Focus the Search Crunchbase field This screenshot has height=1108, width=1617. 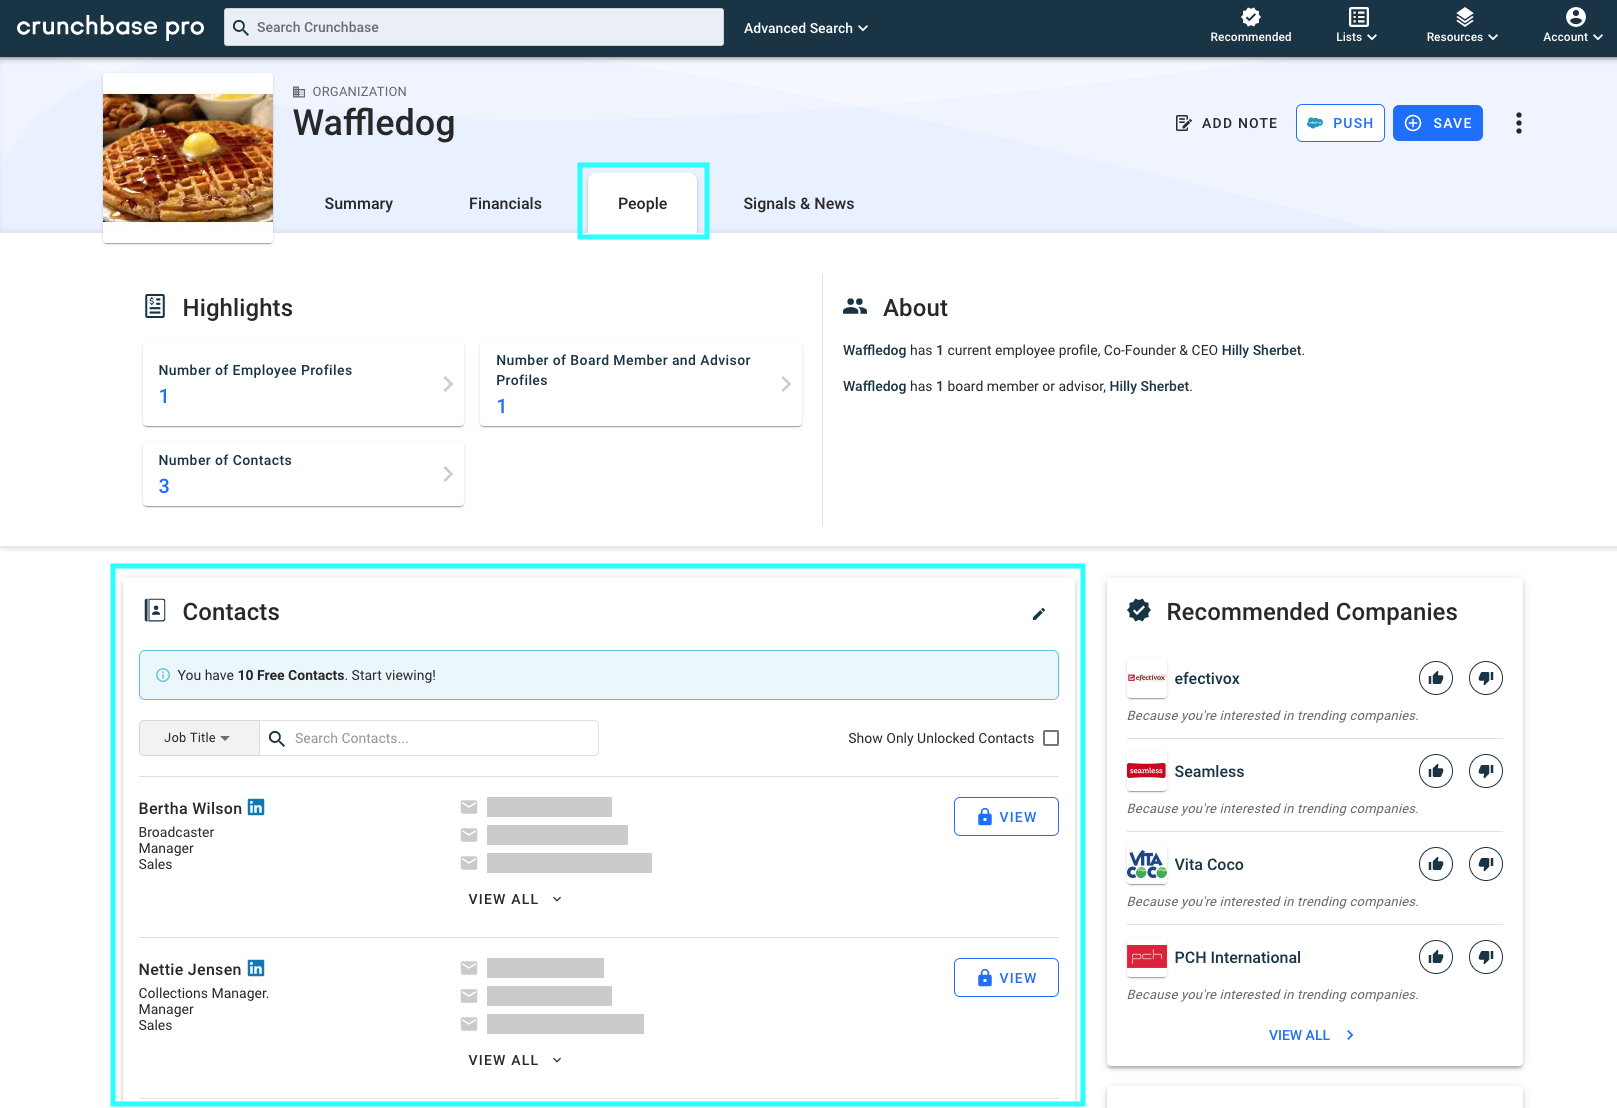click(474, 27)
